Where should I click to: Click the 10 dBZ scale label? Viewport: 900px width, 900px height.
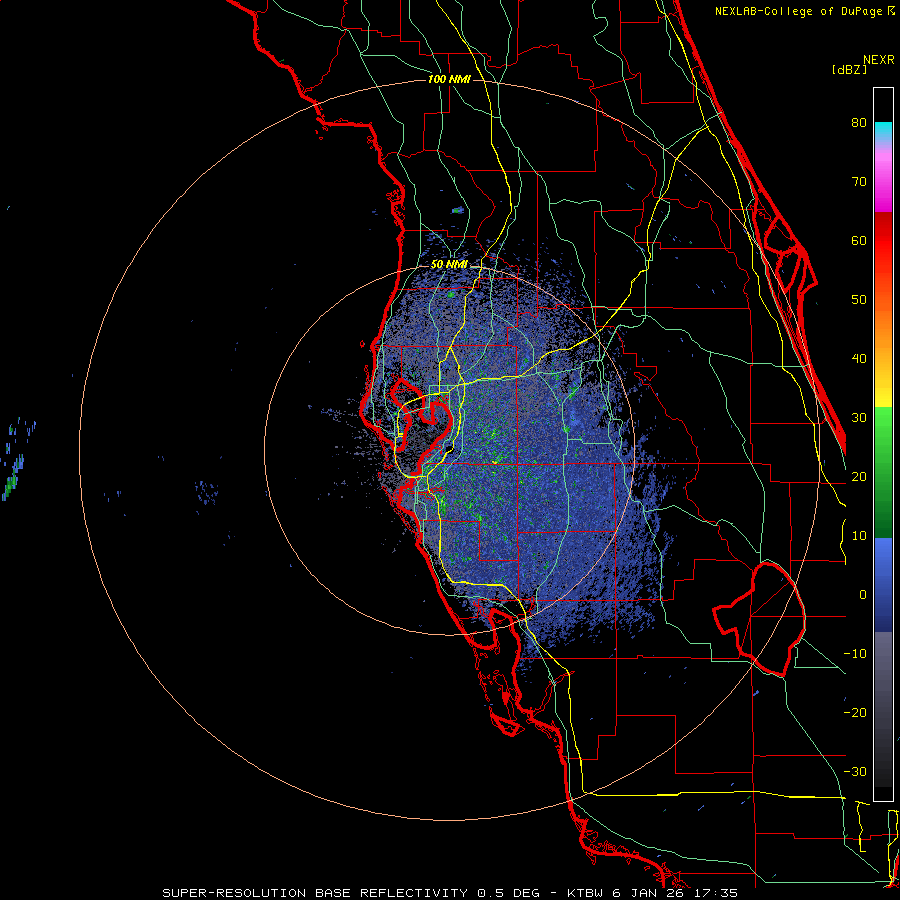(x=859, y=536)
